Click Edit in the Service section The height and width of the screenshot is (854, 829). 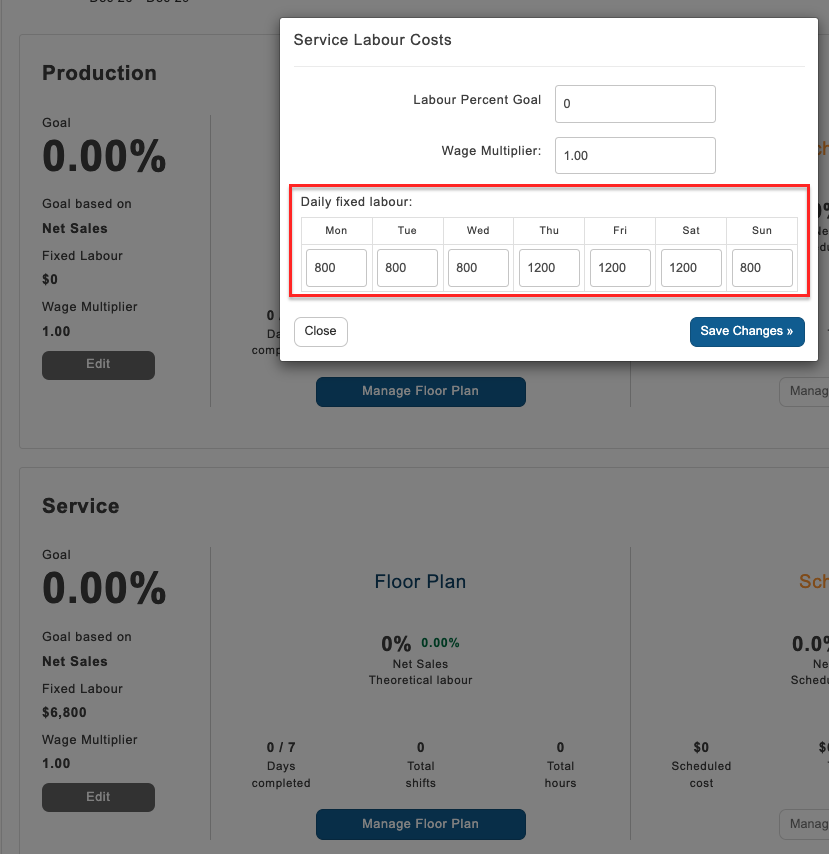click(x=98, y=797)
